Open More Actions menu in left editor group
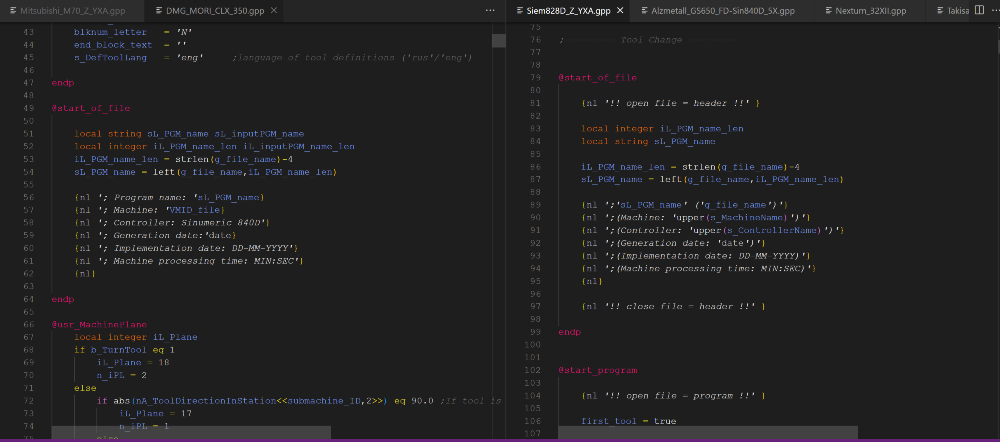This screenshot has height=442, width=1000. coord(489,9)
